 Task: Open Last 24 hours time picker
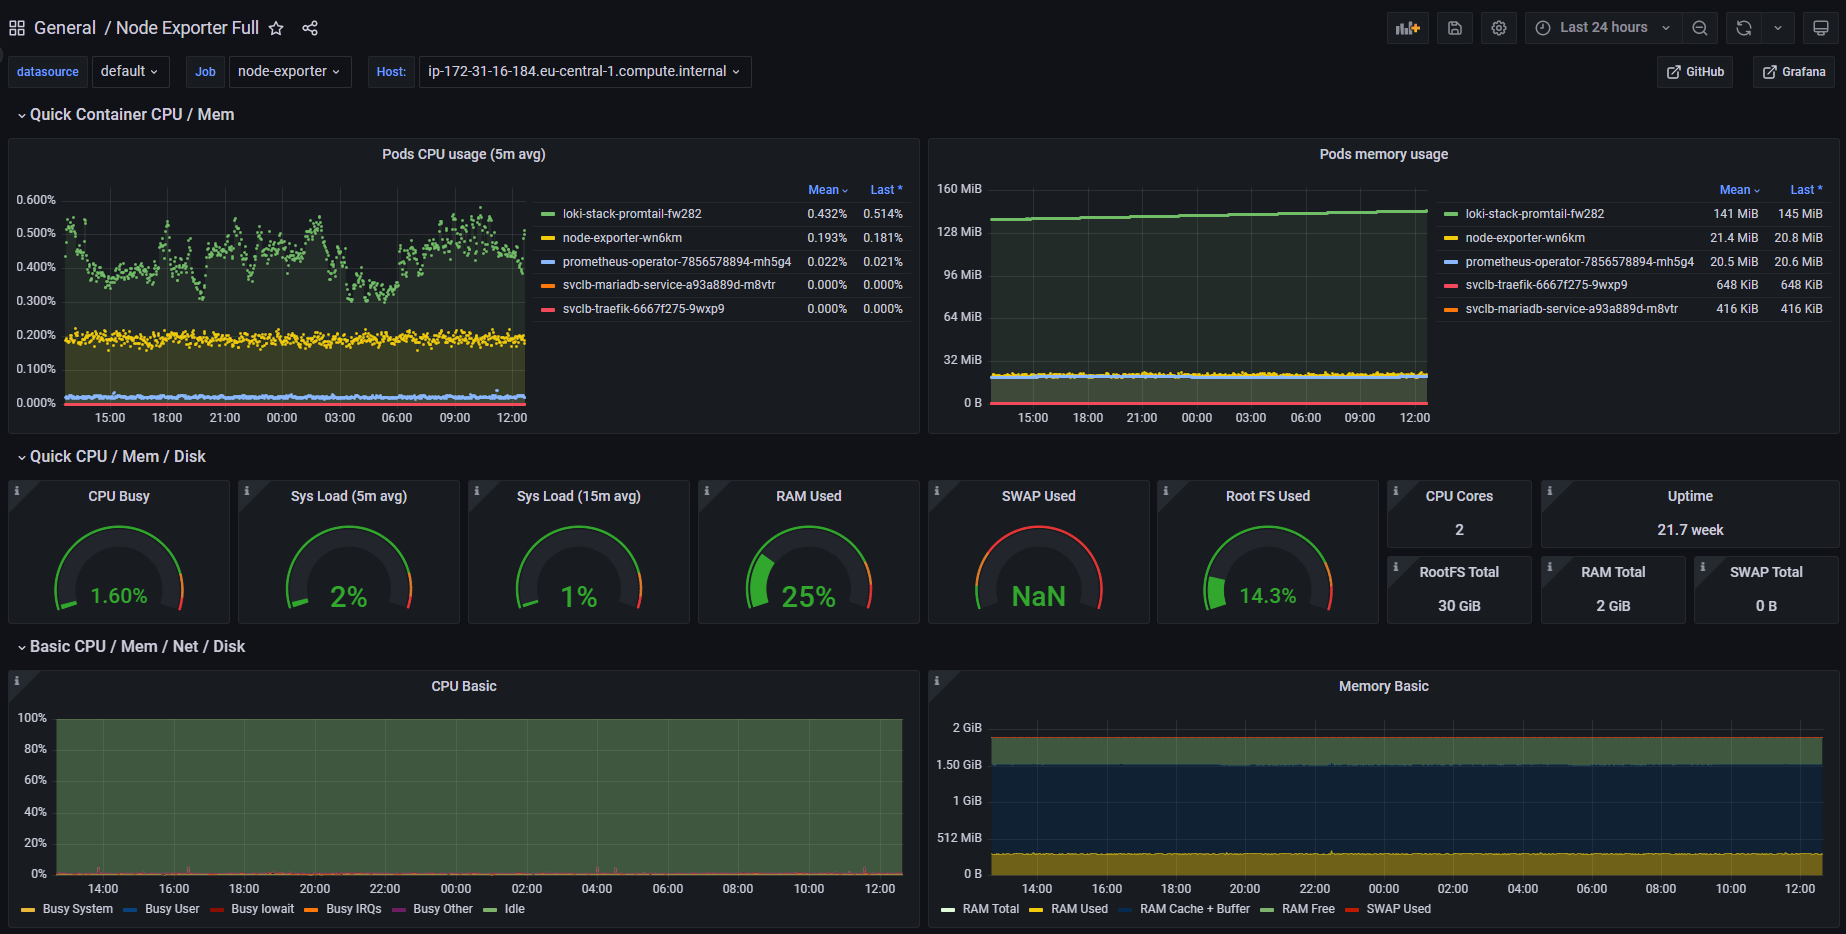[x=1603, y=28]
